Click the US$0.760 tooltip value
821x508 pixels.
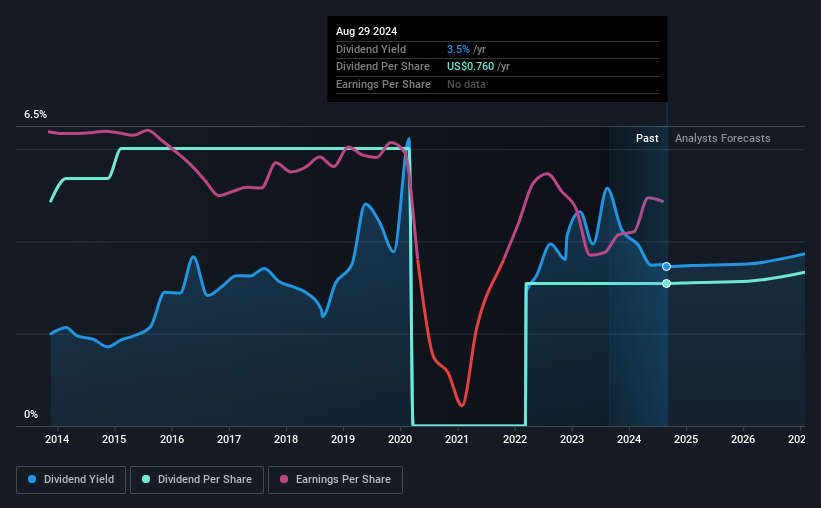coord(470,67)
